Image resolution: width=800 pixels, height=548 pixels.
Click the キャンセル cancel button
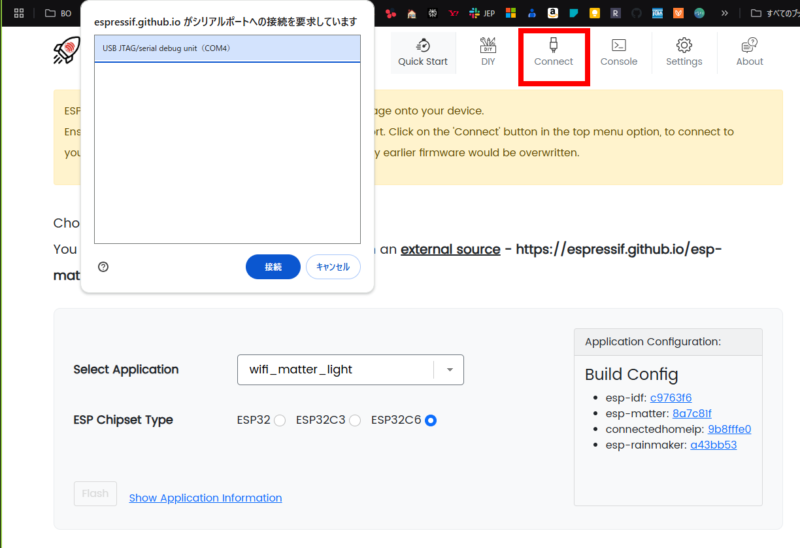coord(333,267)
